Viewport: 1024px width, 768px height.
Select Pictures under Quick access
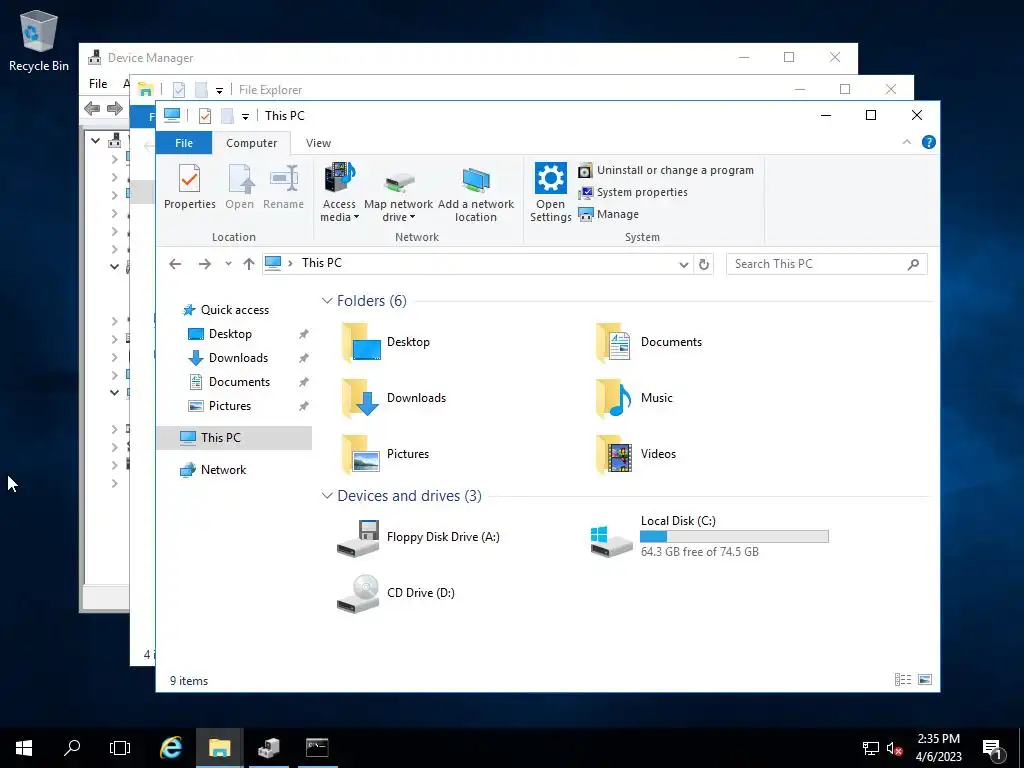(x=229, y=406)
